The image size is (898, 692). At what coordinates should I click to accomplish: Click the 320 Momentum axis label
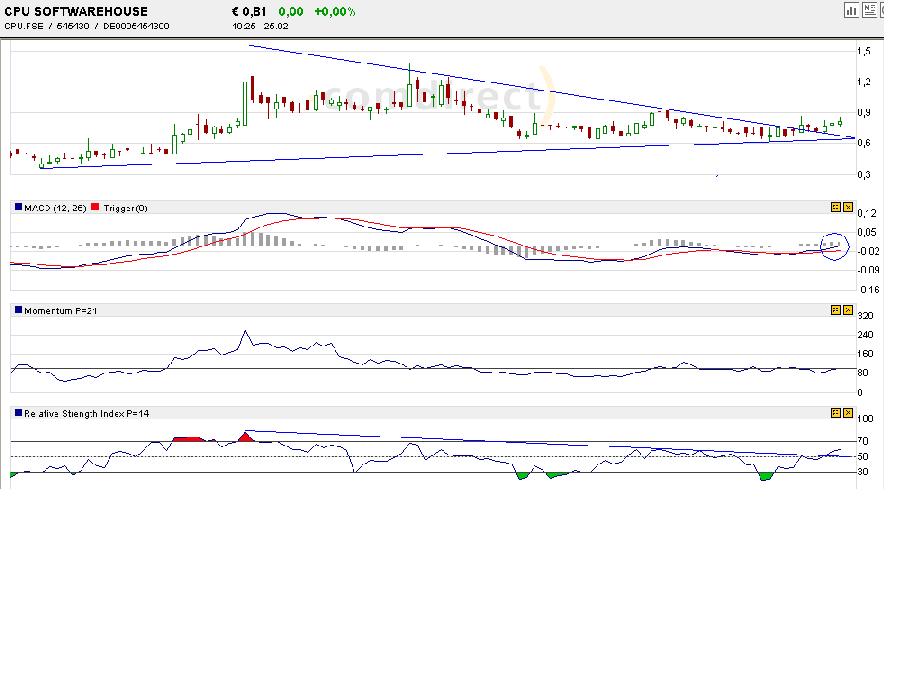(865, 316)
